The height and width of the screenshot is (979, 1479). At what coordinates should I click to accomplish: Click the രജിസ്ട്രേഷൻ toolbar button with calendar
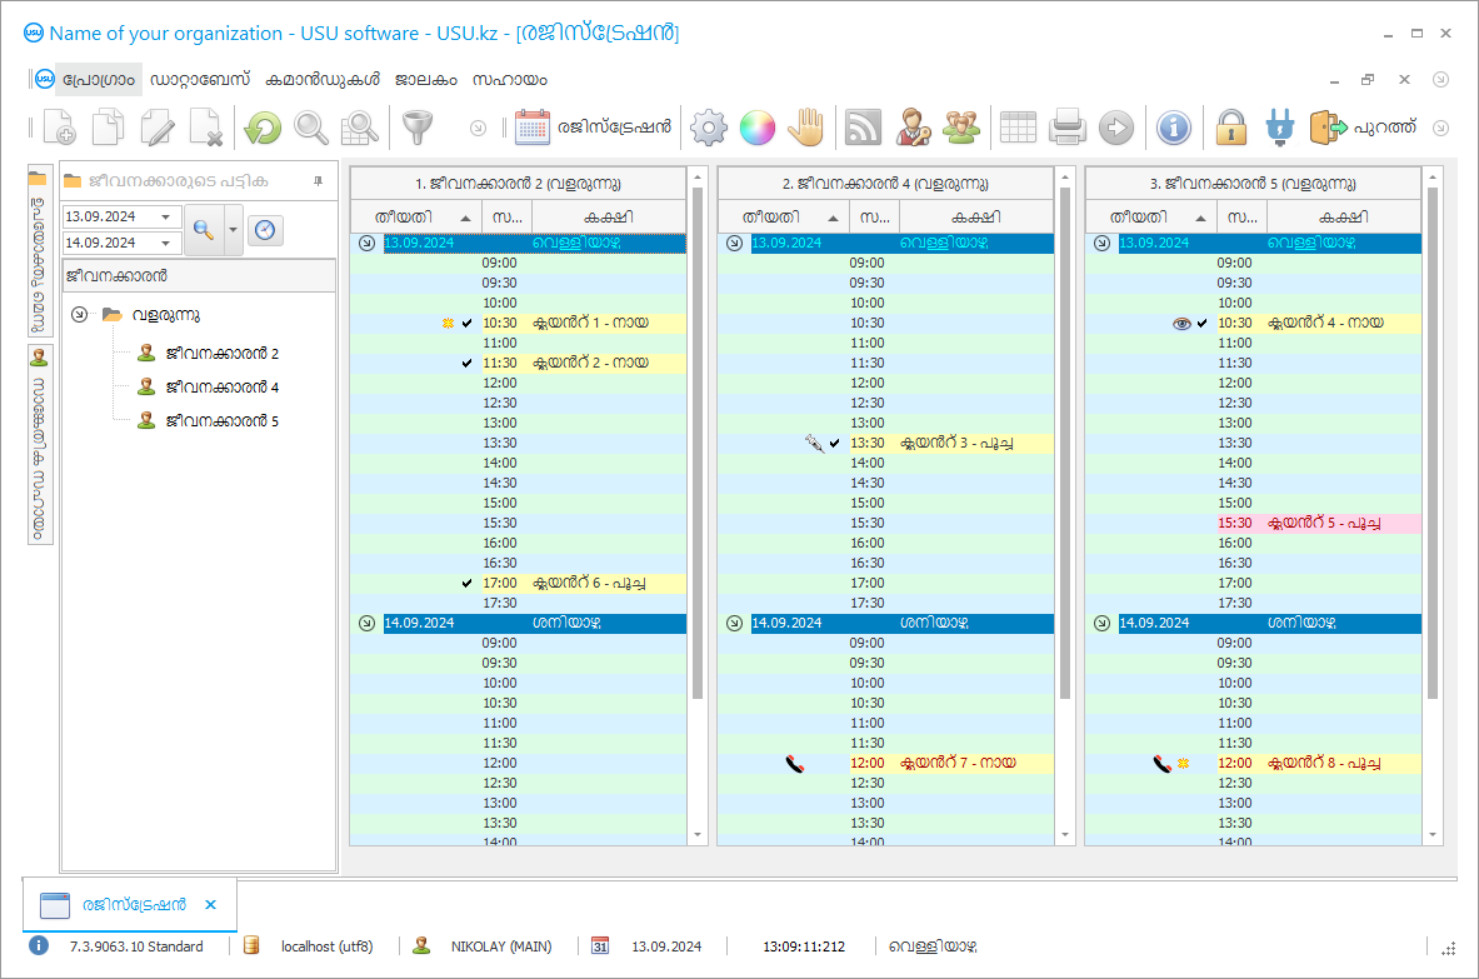(593, 128)
